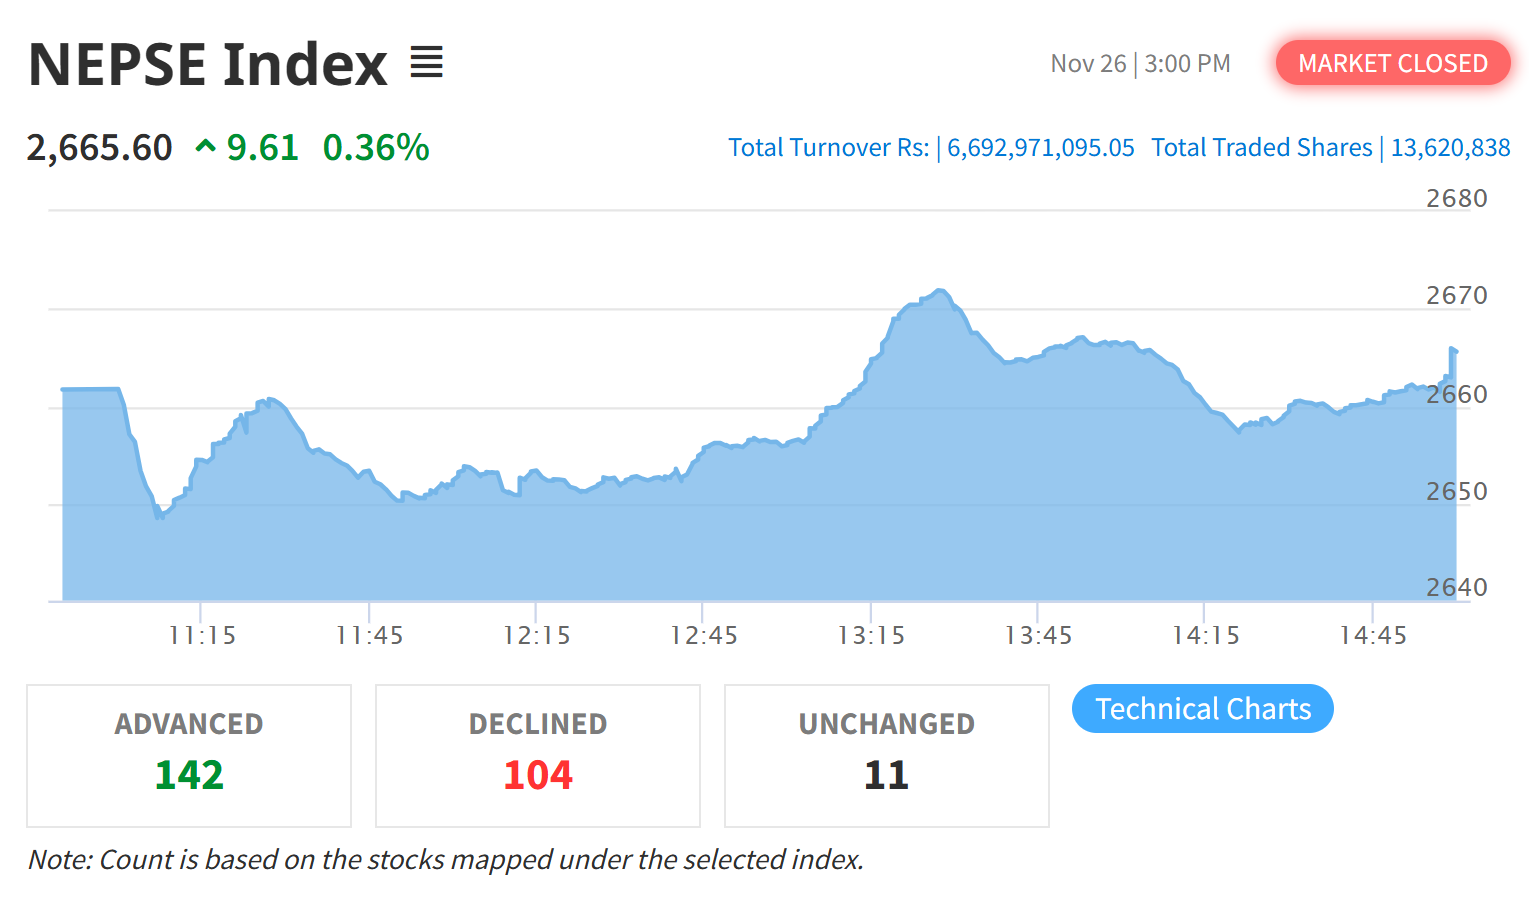Click the 14:45 time axis label
1529x907 pixels.
point(1373,635)
